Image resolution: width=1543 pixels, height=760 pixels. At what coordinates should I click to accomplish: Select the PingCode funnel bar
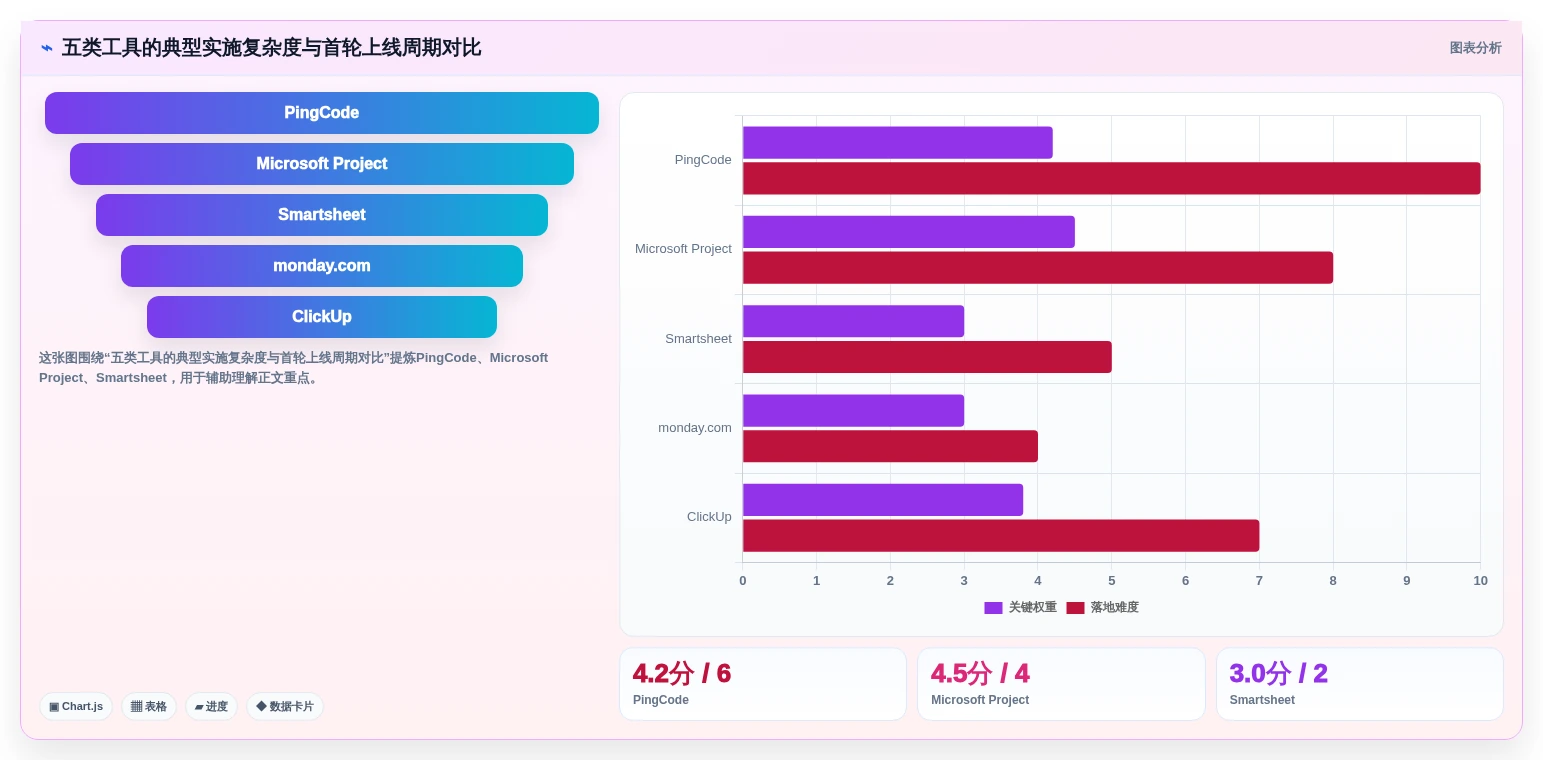click(x=322, y=113)
